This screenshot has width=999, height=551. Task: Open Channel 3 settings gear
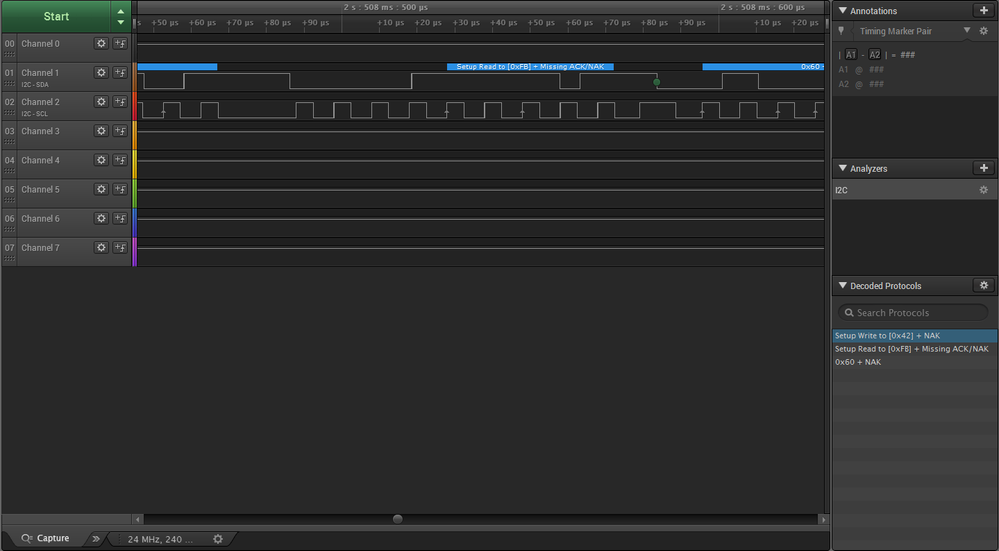(101, 131)
